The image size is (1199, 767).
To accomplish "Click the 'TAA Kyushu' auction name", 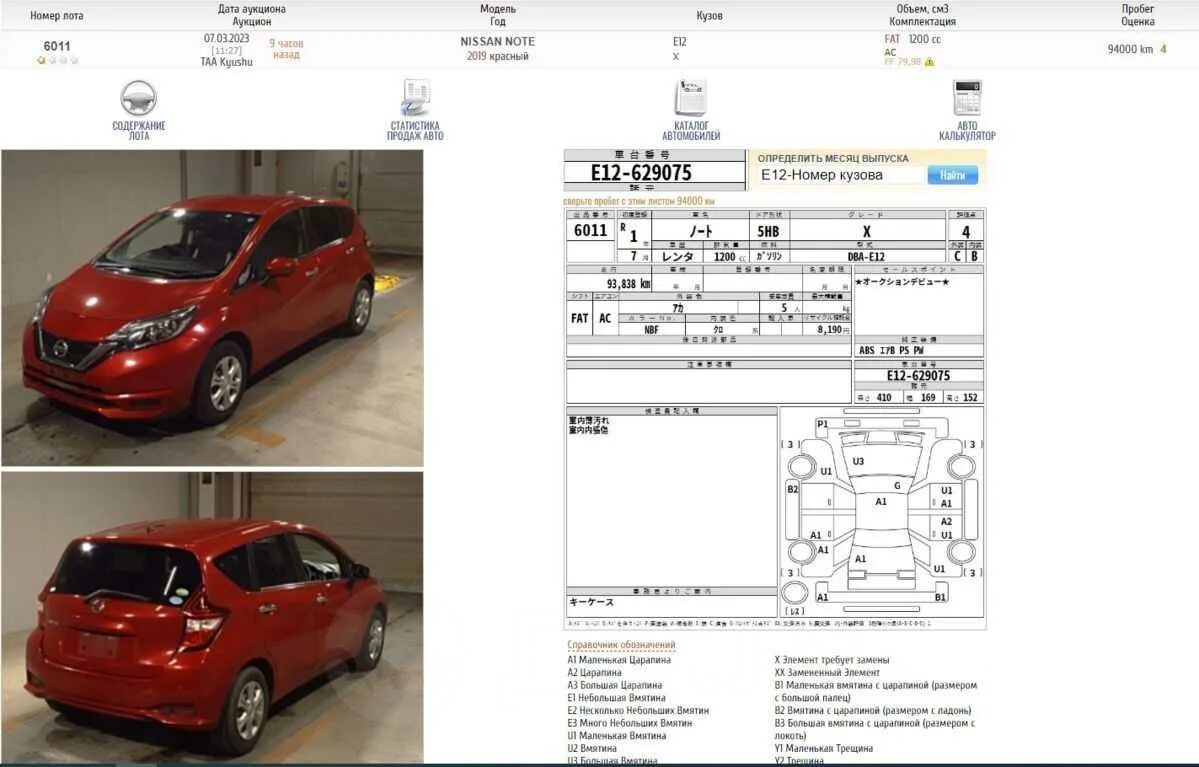I will point(226,62).
